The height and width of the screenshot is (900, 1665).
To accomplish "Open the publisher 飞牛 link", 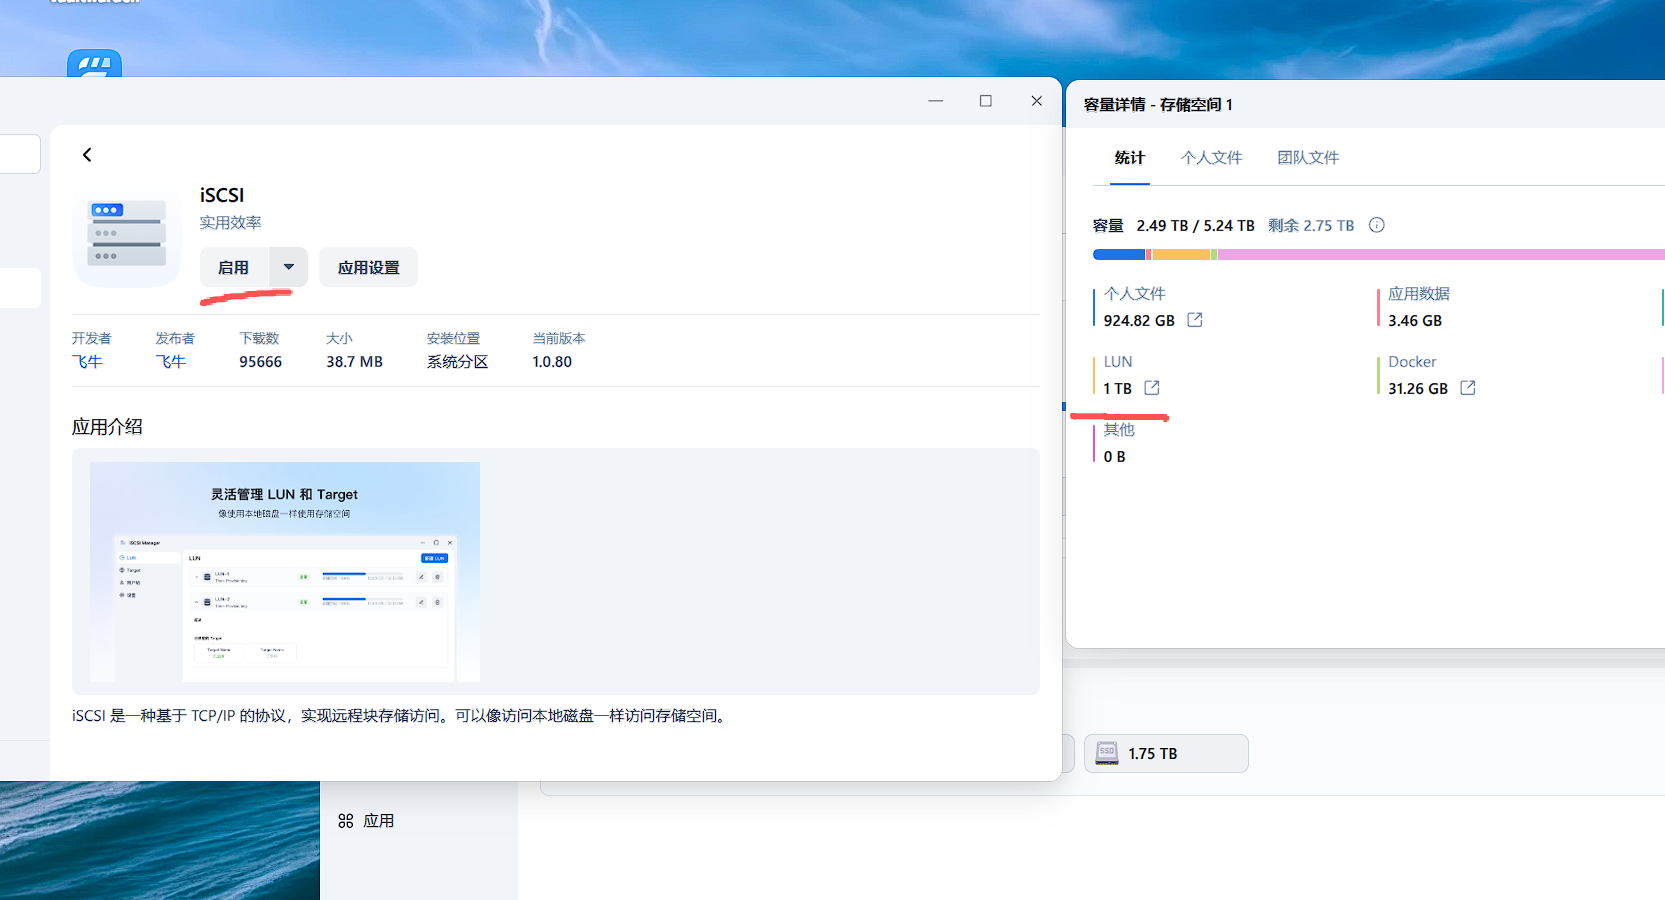I will click(171, 362).
